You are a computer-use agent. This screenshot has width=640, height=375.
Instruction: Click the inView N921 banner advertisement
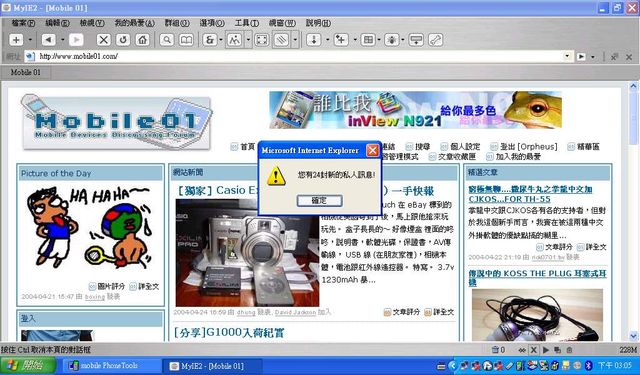416,110
